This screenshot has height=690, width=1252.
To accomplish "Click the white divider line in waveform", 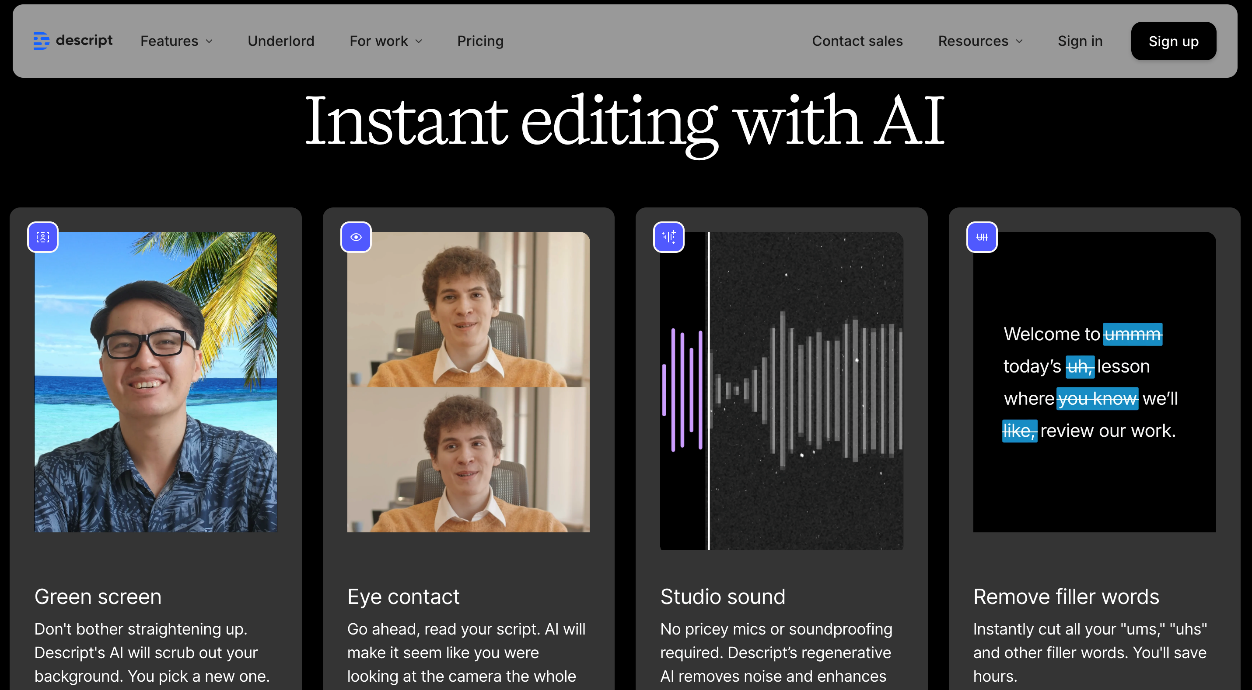I will point(709,391).
